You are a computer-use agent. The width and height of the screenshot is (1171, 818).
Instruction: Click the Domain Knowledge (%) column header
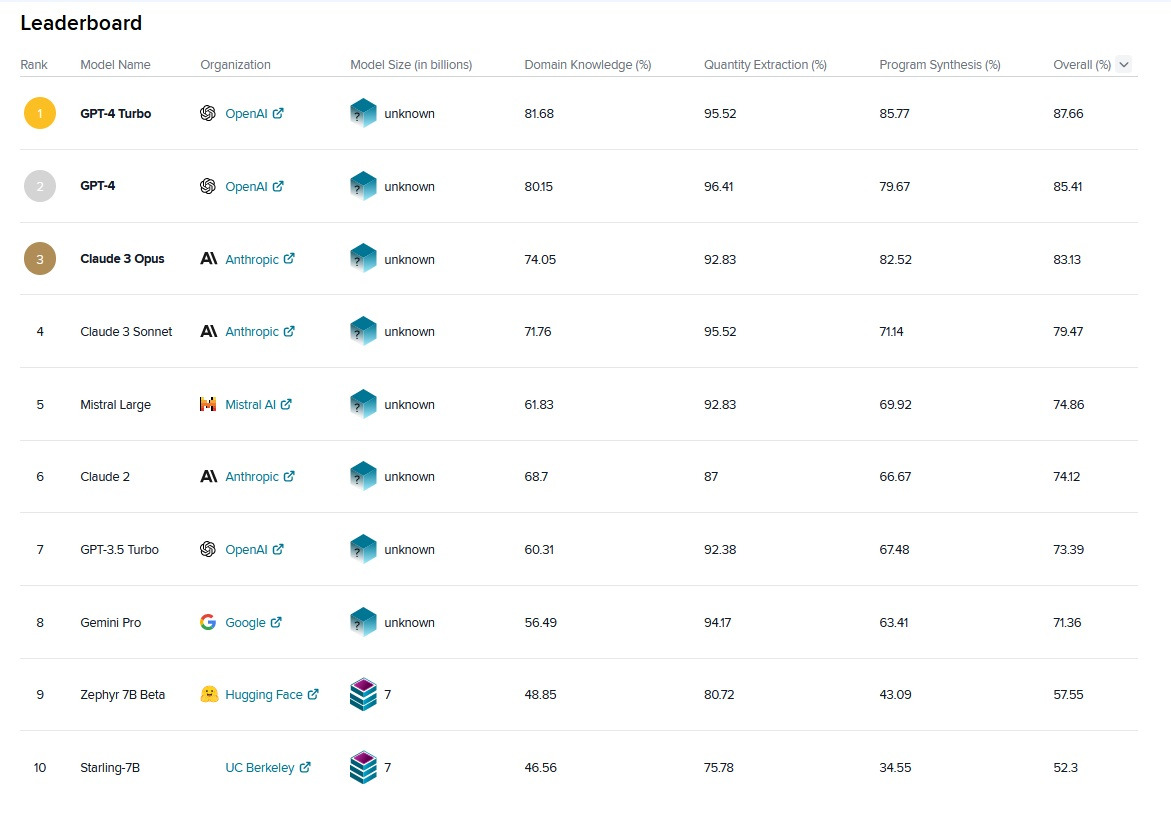pos(587,65)
